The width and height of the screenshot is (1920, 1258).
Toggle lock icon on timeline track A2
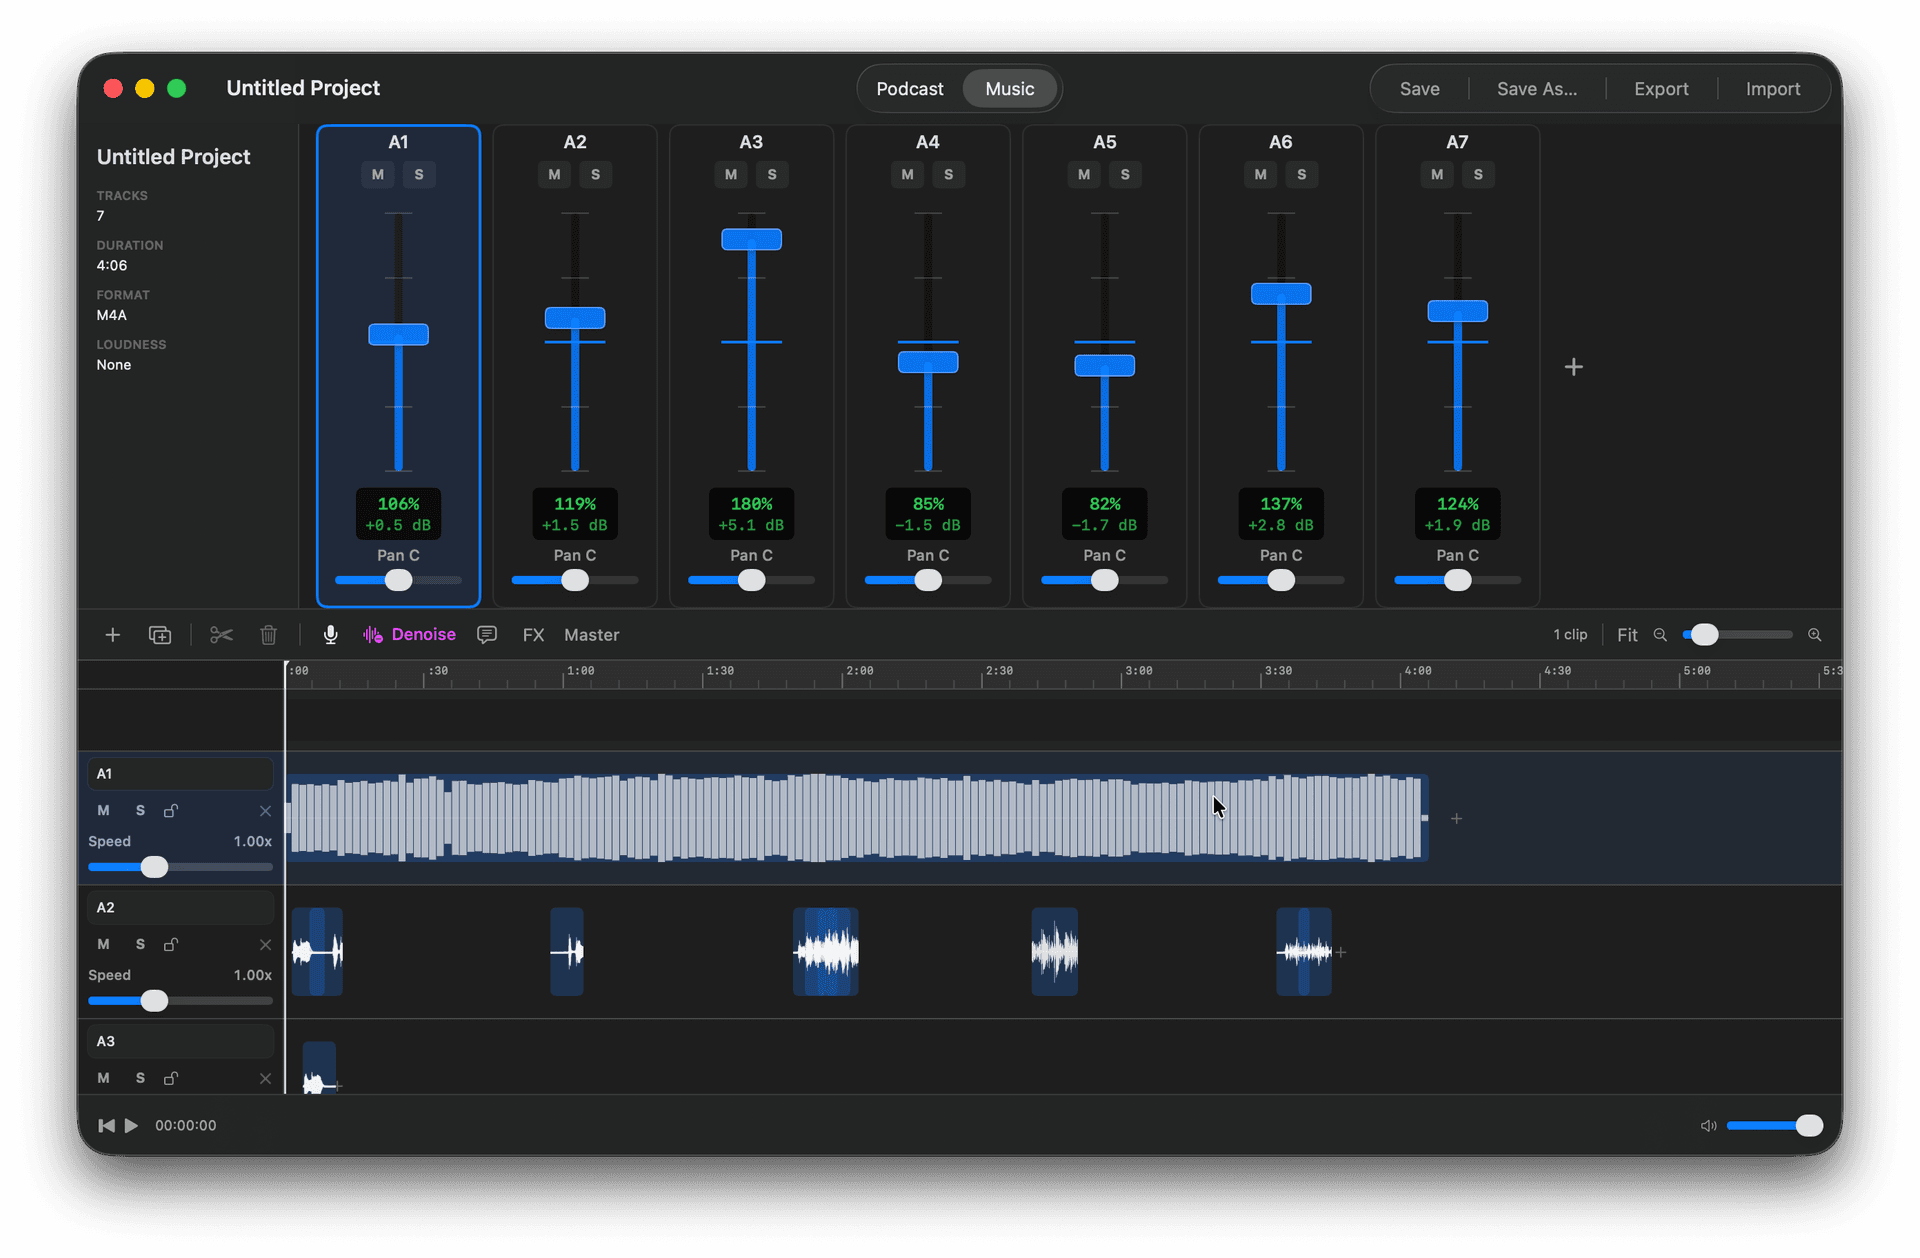pos(171,944)
